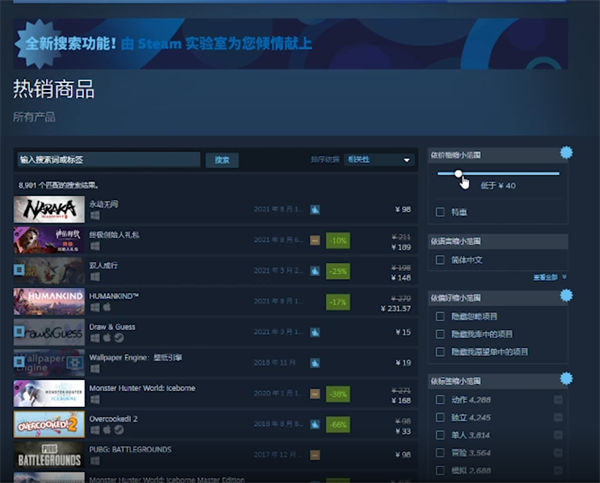Click Windows icon under 终极创始人礼包
Screen dimensions: 600x483
pyautogui.click(x=95, y=246)
